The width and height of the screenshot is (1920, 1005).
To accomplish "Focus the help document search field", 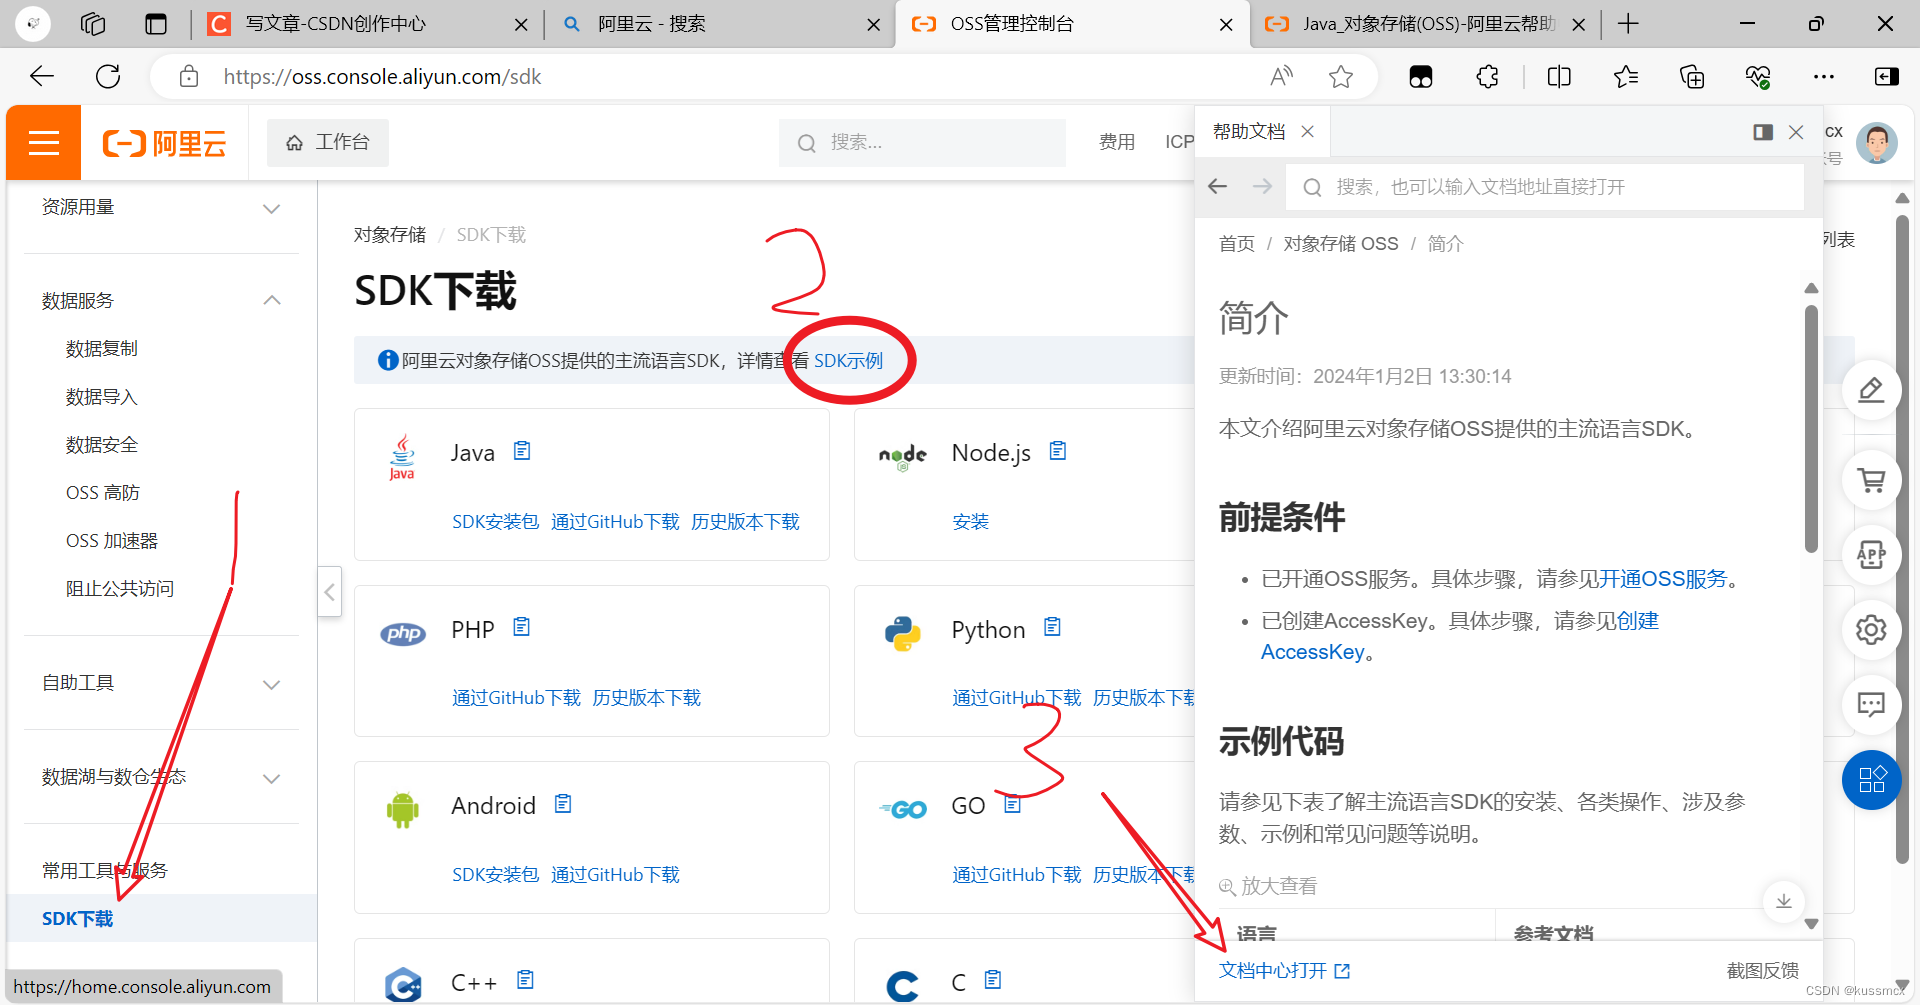I will coord(1544,187).
